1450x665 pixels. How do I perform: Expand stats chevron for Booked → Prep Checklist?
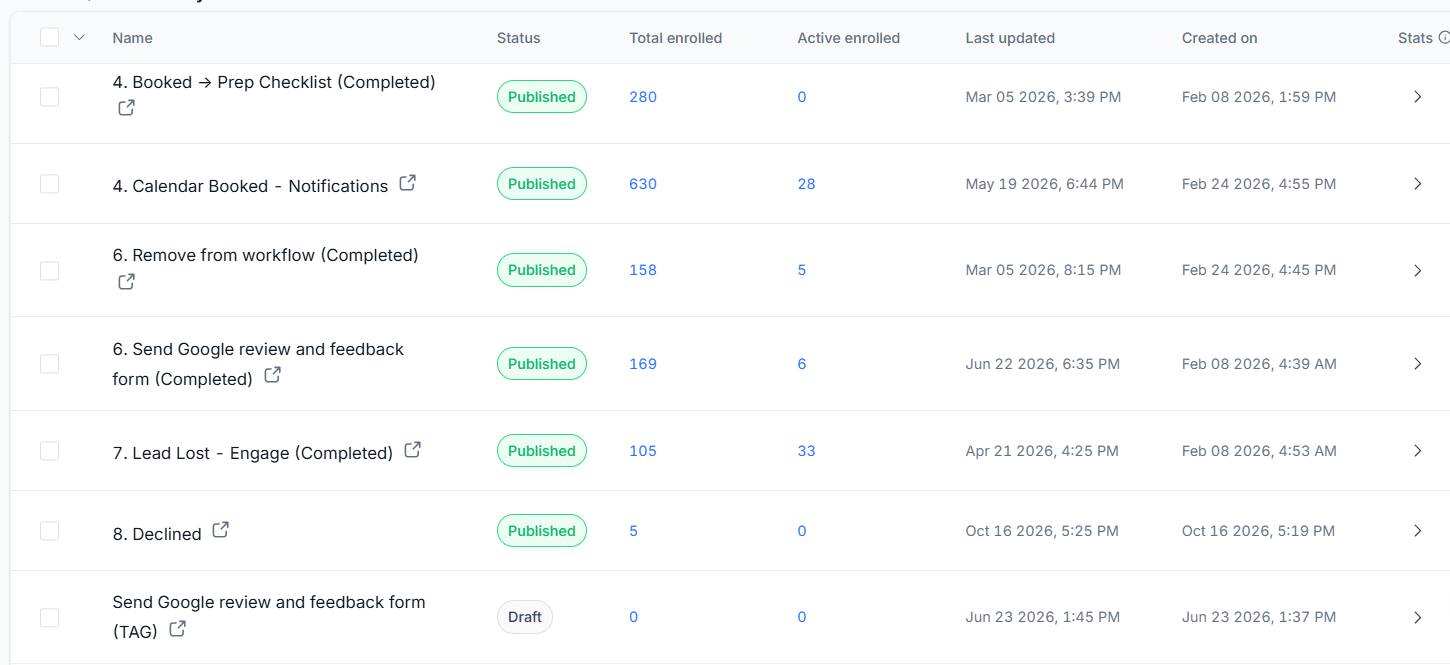tap(1417, 97)
